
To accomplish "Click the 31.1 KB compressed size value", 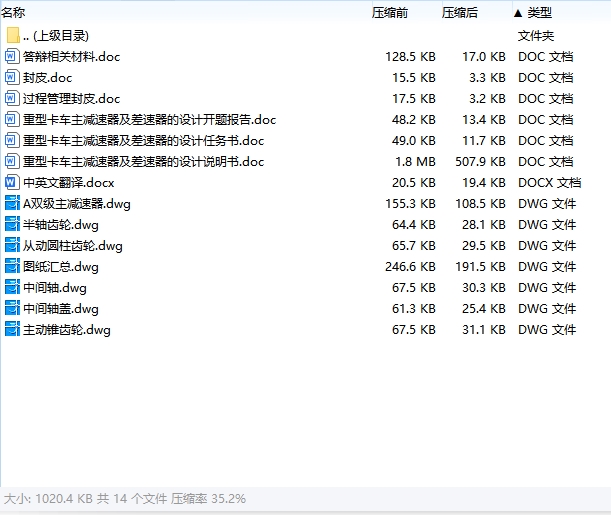I will [484, 330].
